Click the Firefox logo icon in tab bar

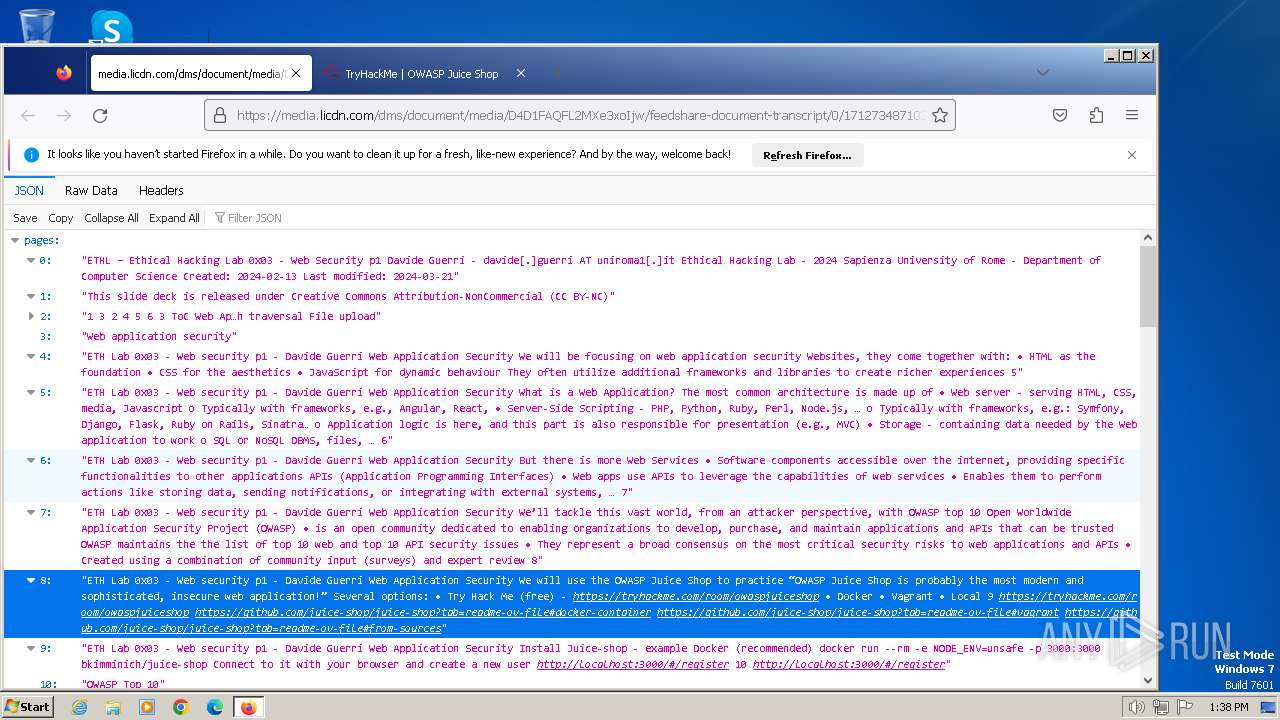(x=64, y=73)
